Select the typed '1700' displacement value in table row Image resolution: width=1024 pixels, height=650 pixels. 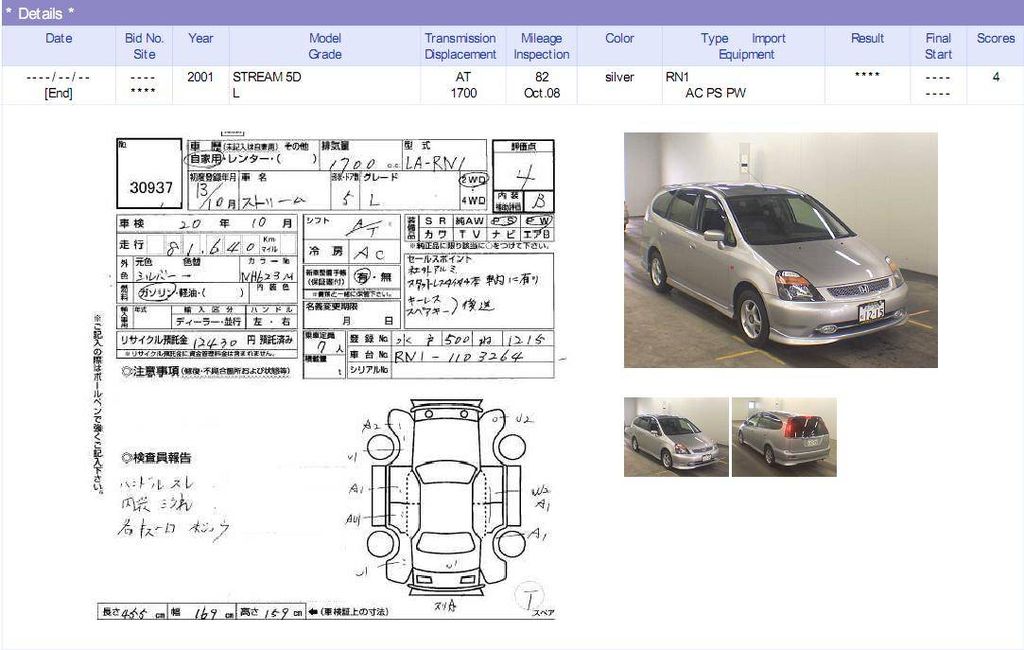(x=464, y=93)
